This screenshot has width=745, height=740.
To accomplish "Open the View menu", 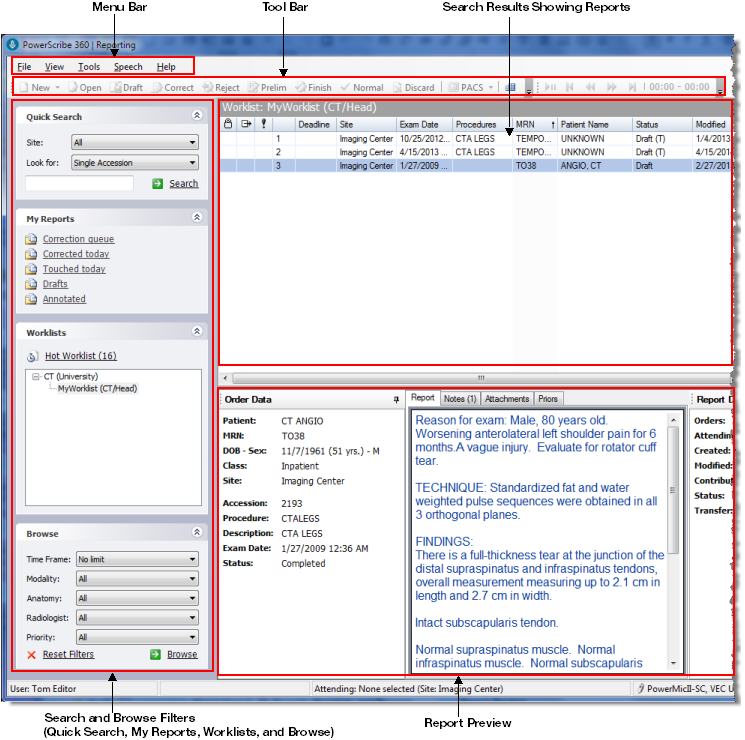I will (x=55, y=67).
